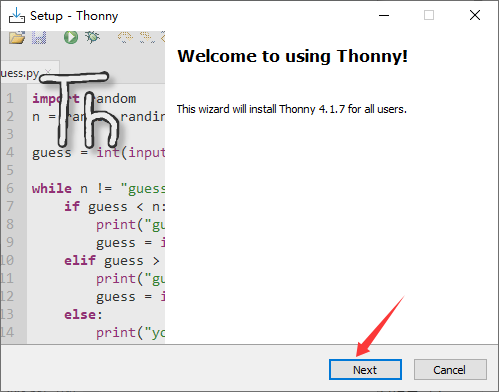This screenshot has width=499, height=392.
Task: Click the Next button
Action: [365, 369]
